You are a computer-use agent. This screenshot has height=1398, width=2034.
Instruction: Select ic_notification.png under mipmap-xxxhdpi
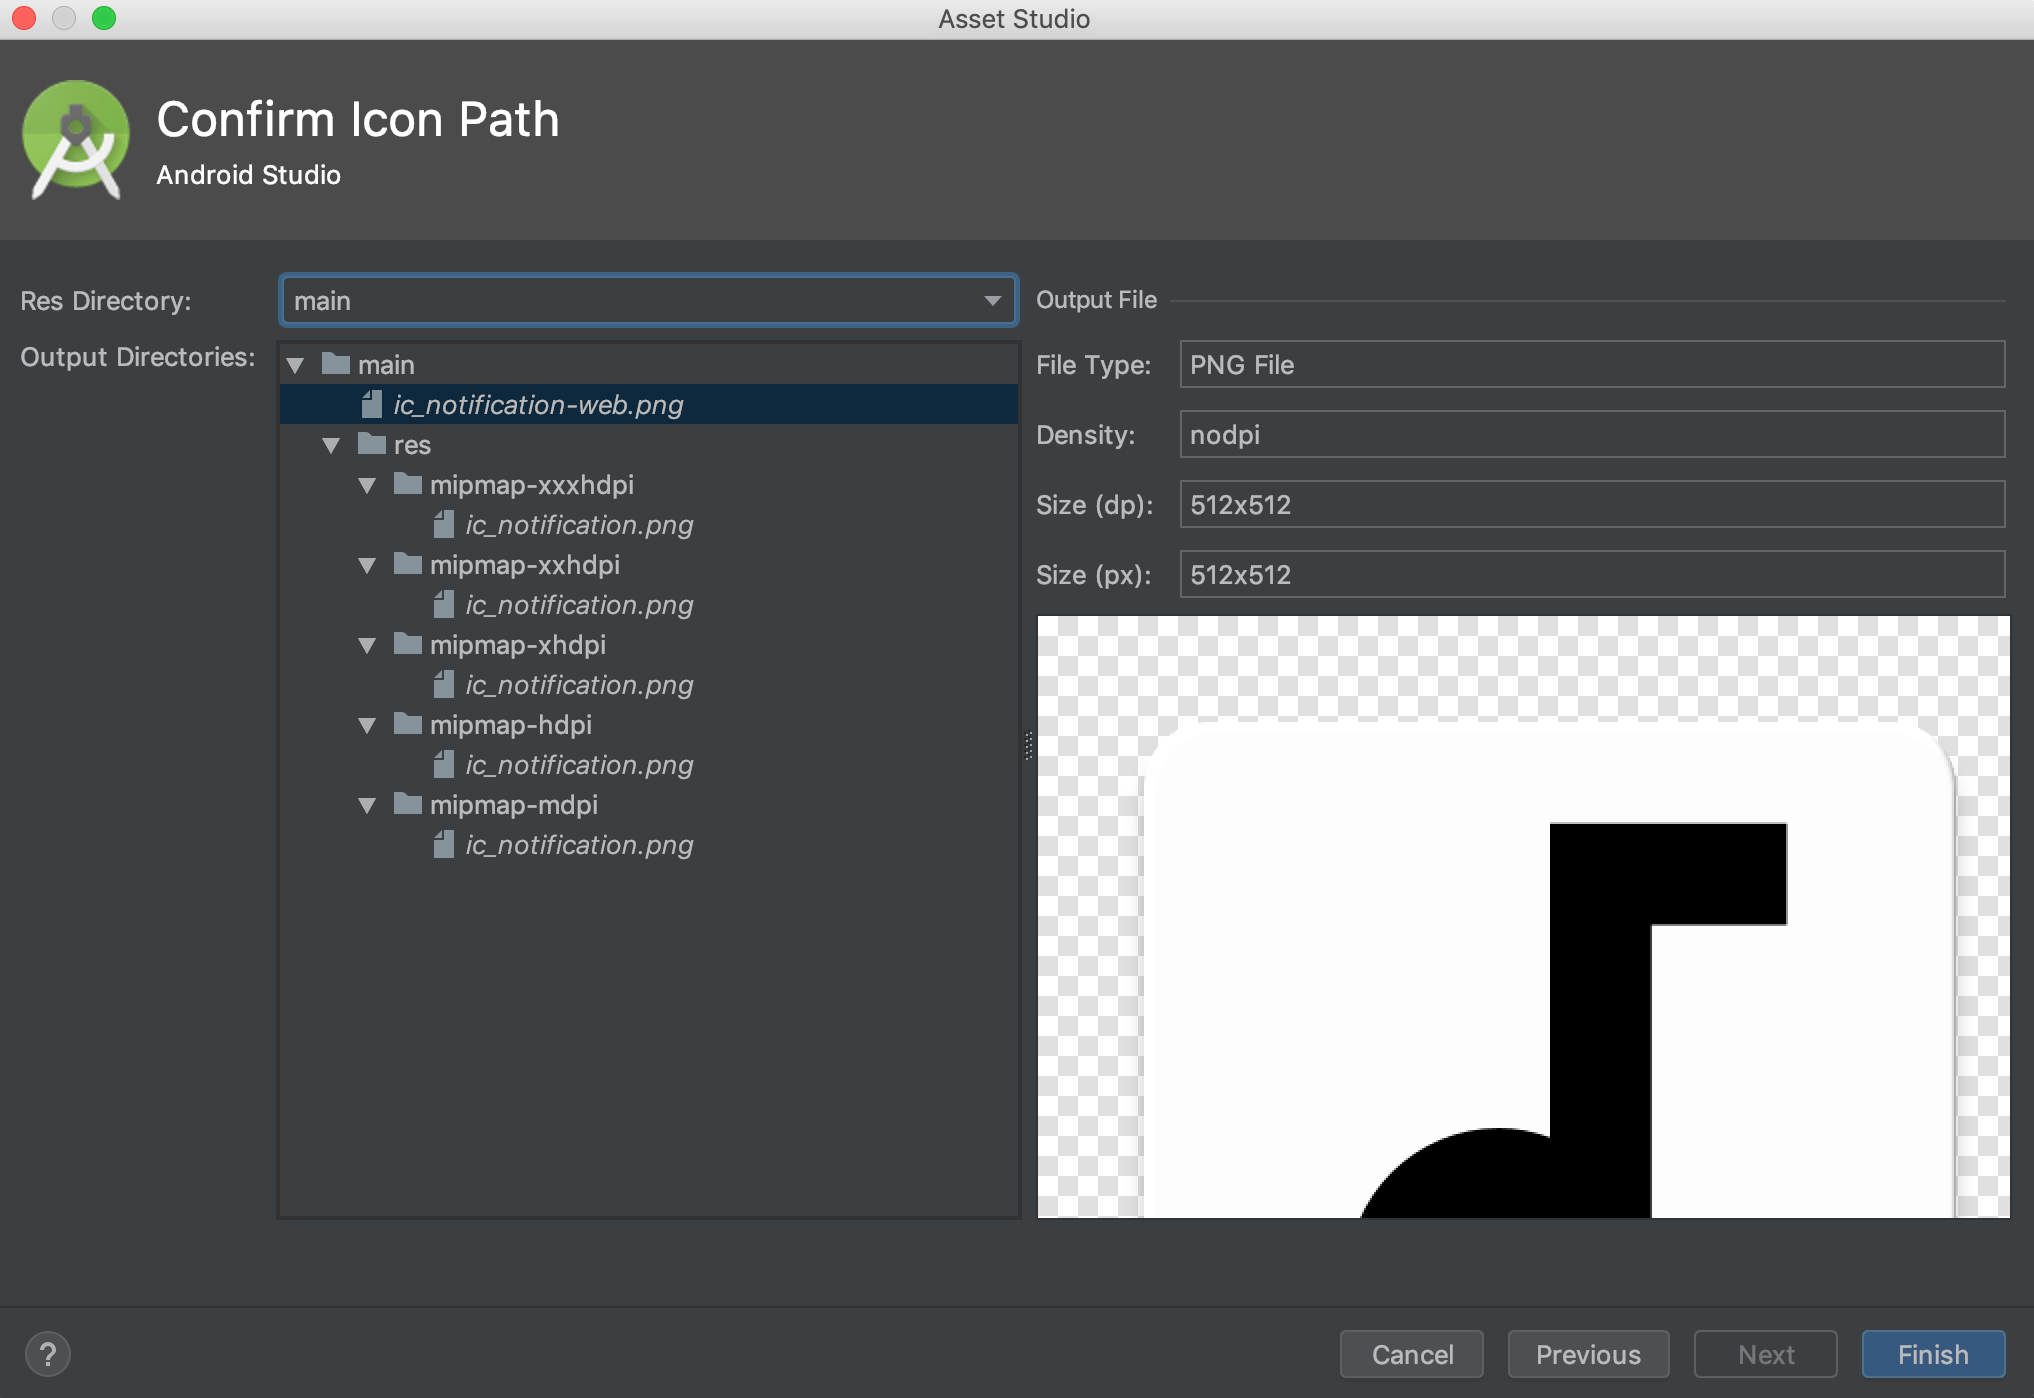pos(578,525)
